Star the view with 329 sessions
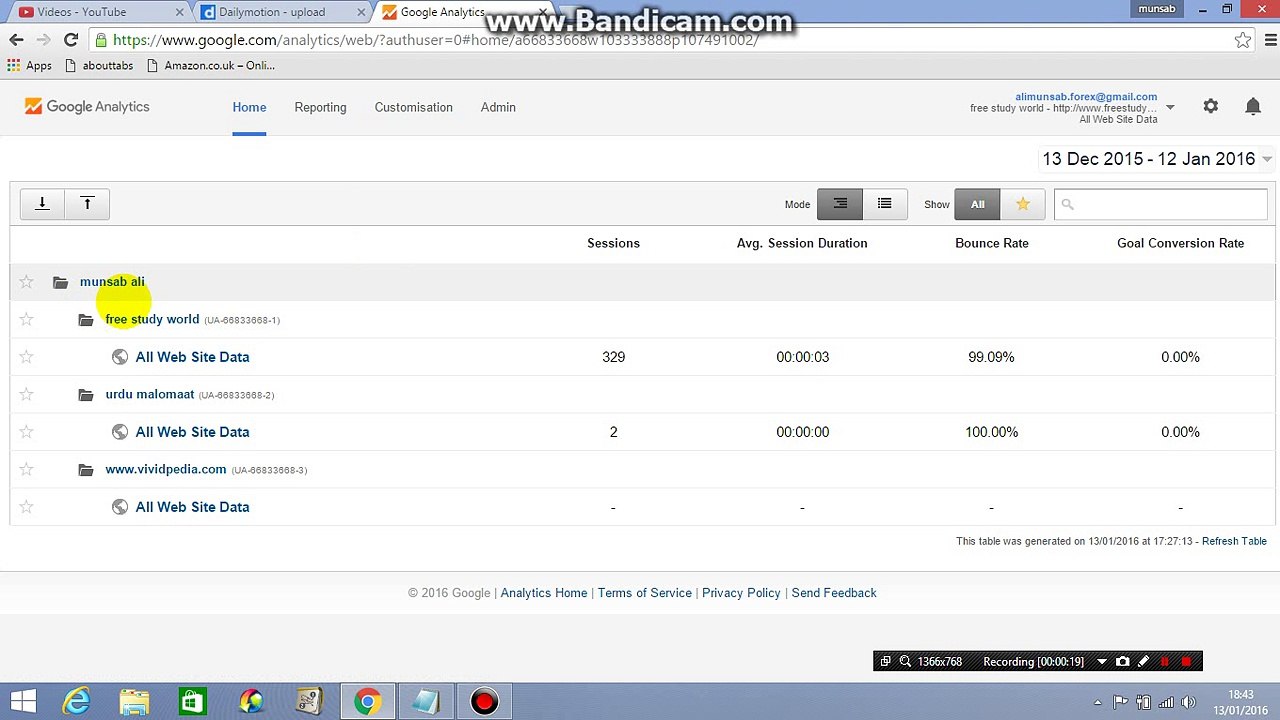 [x=27, y=357]
